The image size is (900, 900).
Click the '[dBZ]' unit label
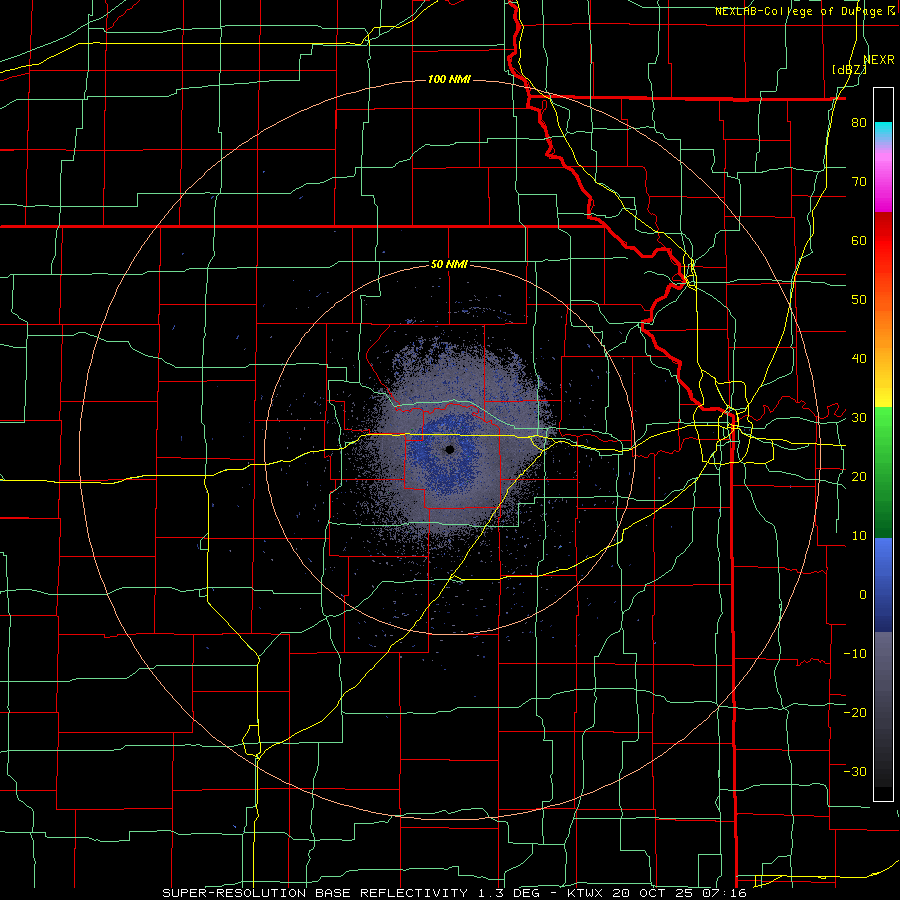(849, 69)
